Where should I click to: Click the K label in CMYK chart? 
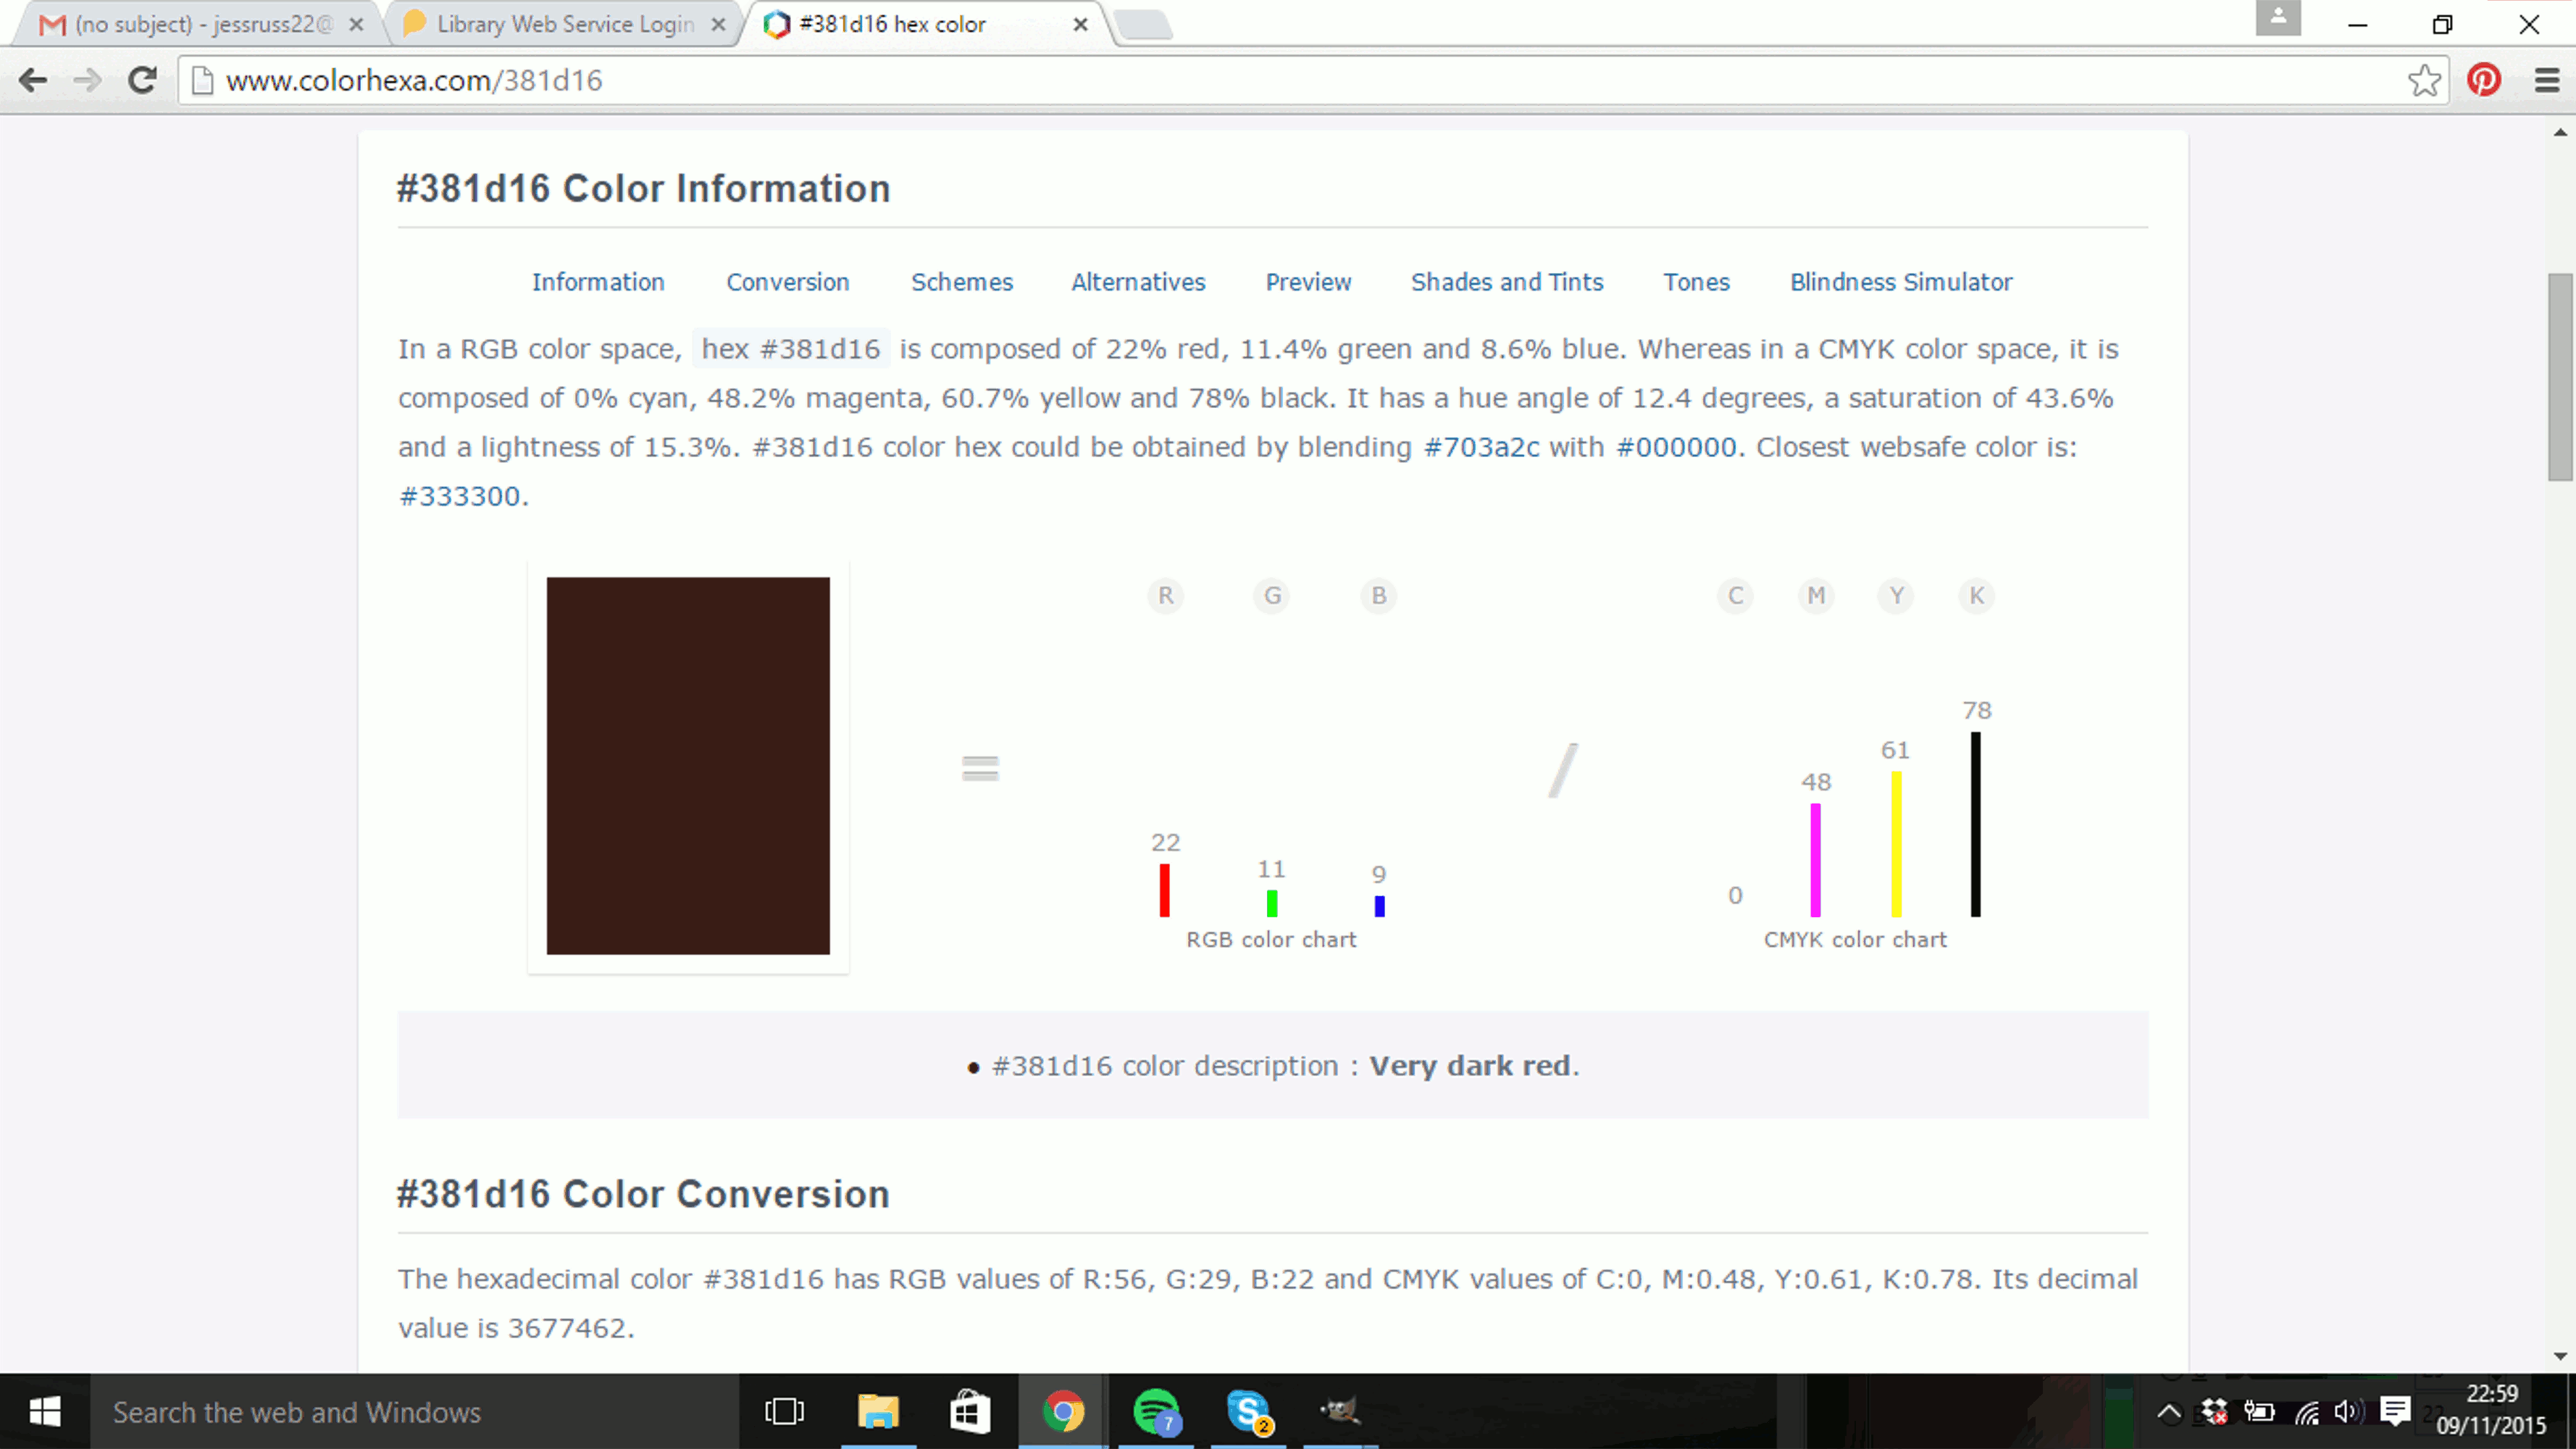pos(1976,596)
